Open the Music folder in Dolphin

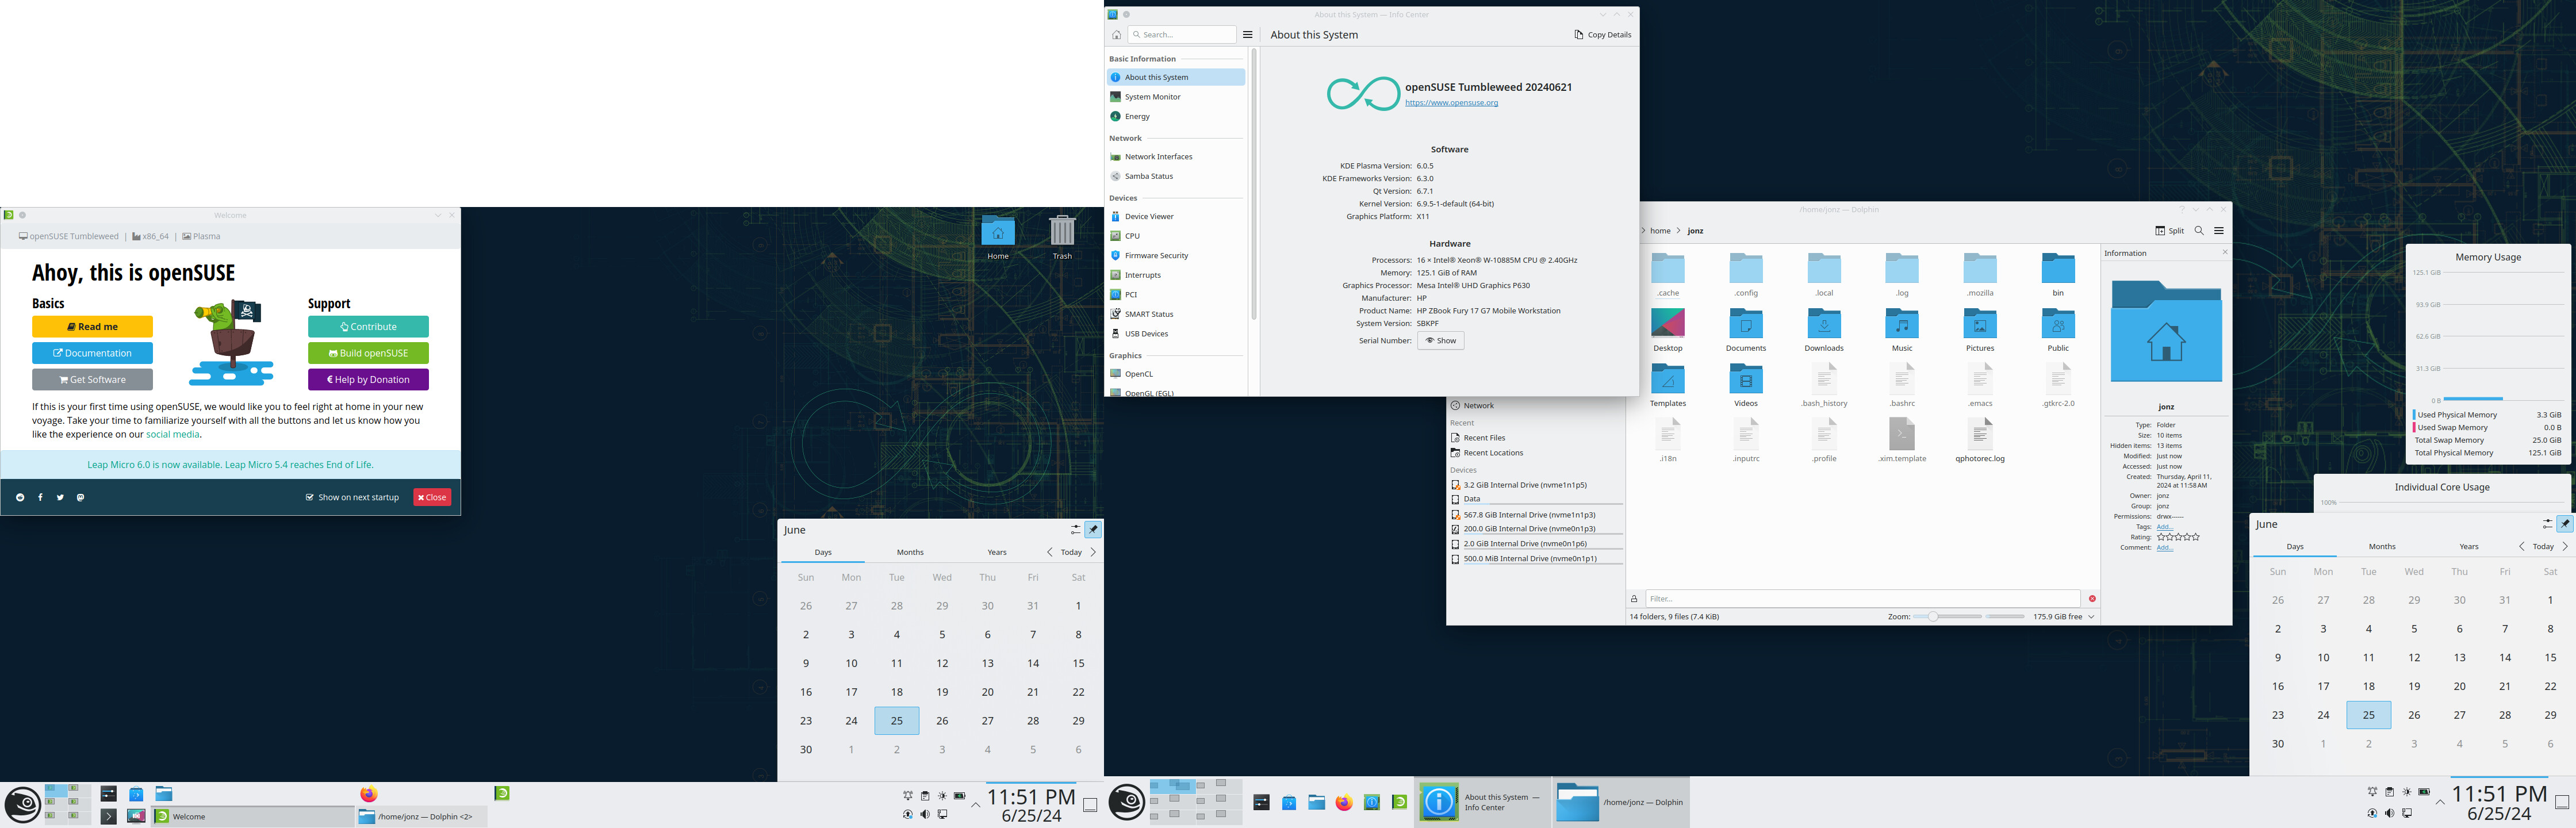[x=1901, y=330]
